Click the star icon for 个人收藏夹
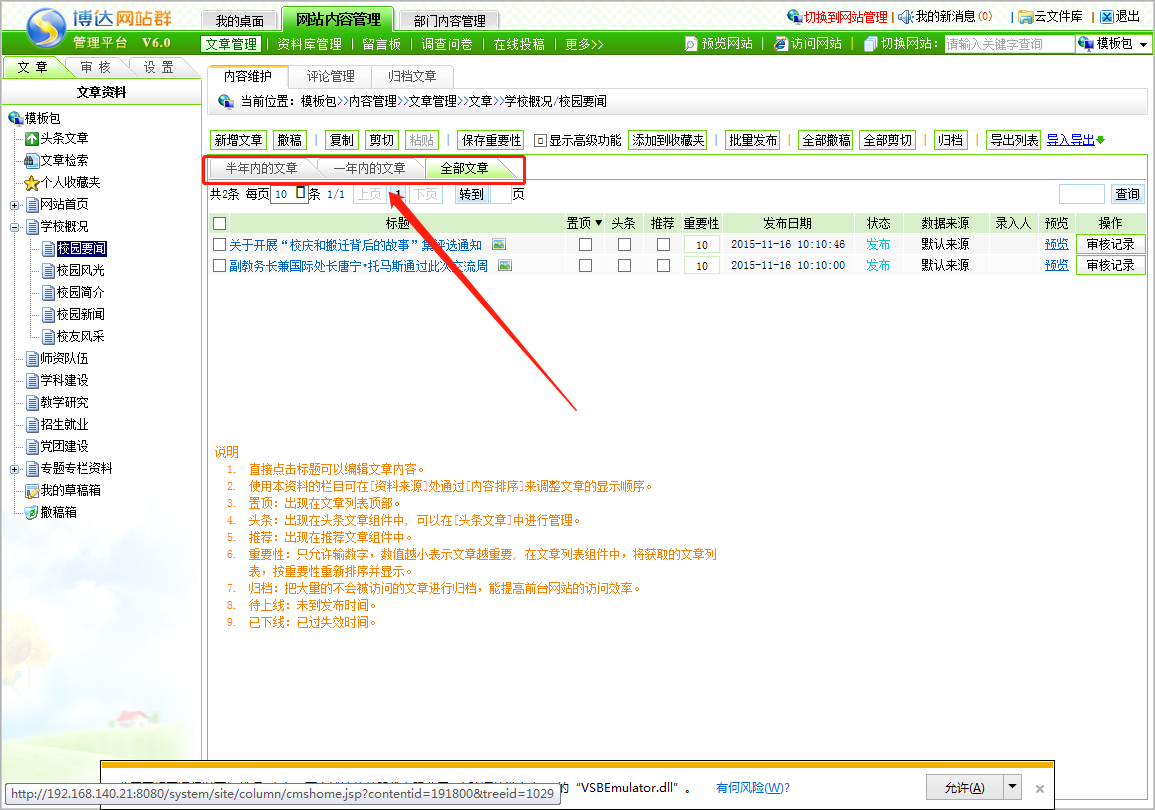Viewport: 1155px width, 810px height. pyautogui.click(x=31, y=183)
